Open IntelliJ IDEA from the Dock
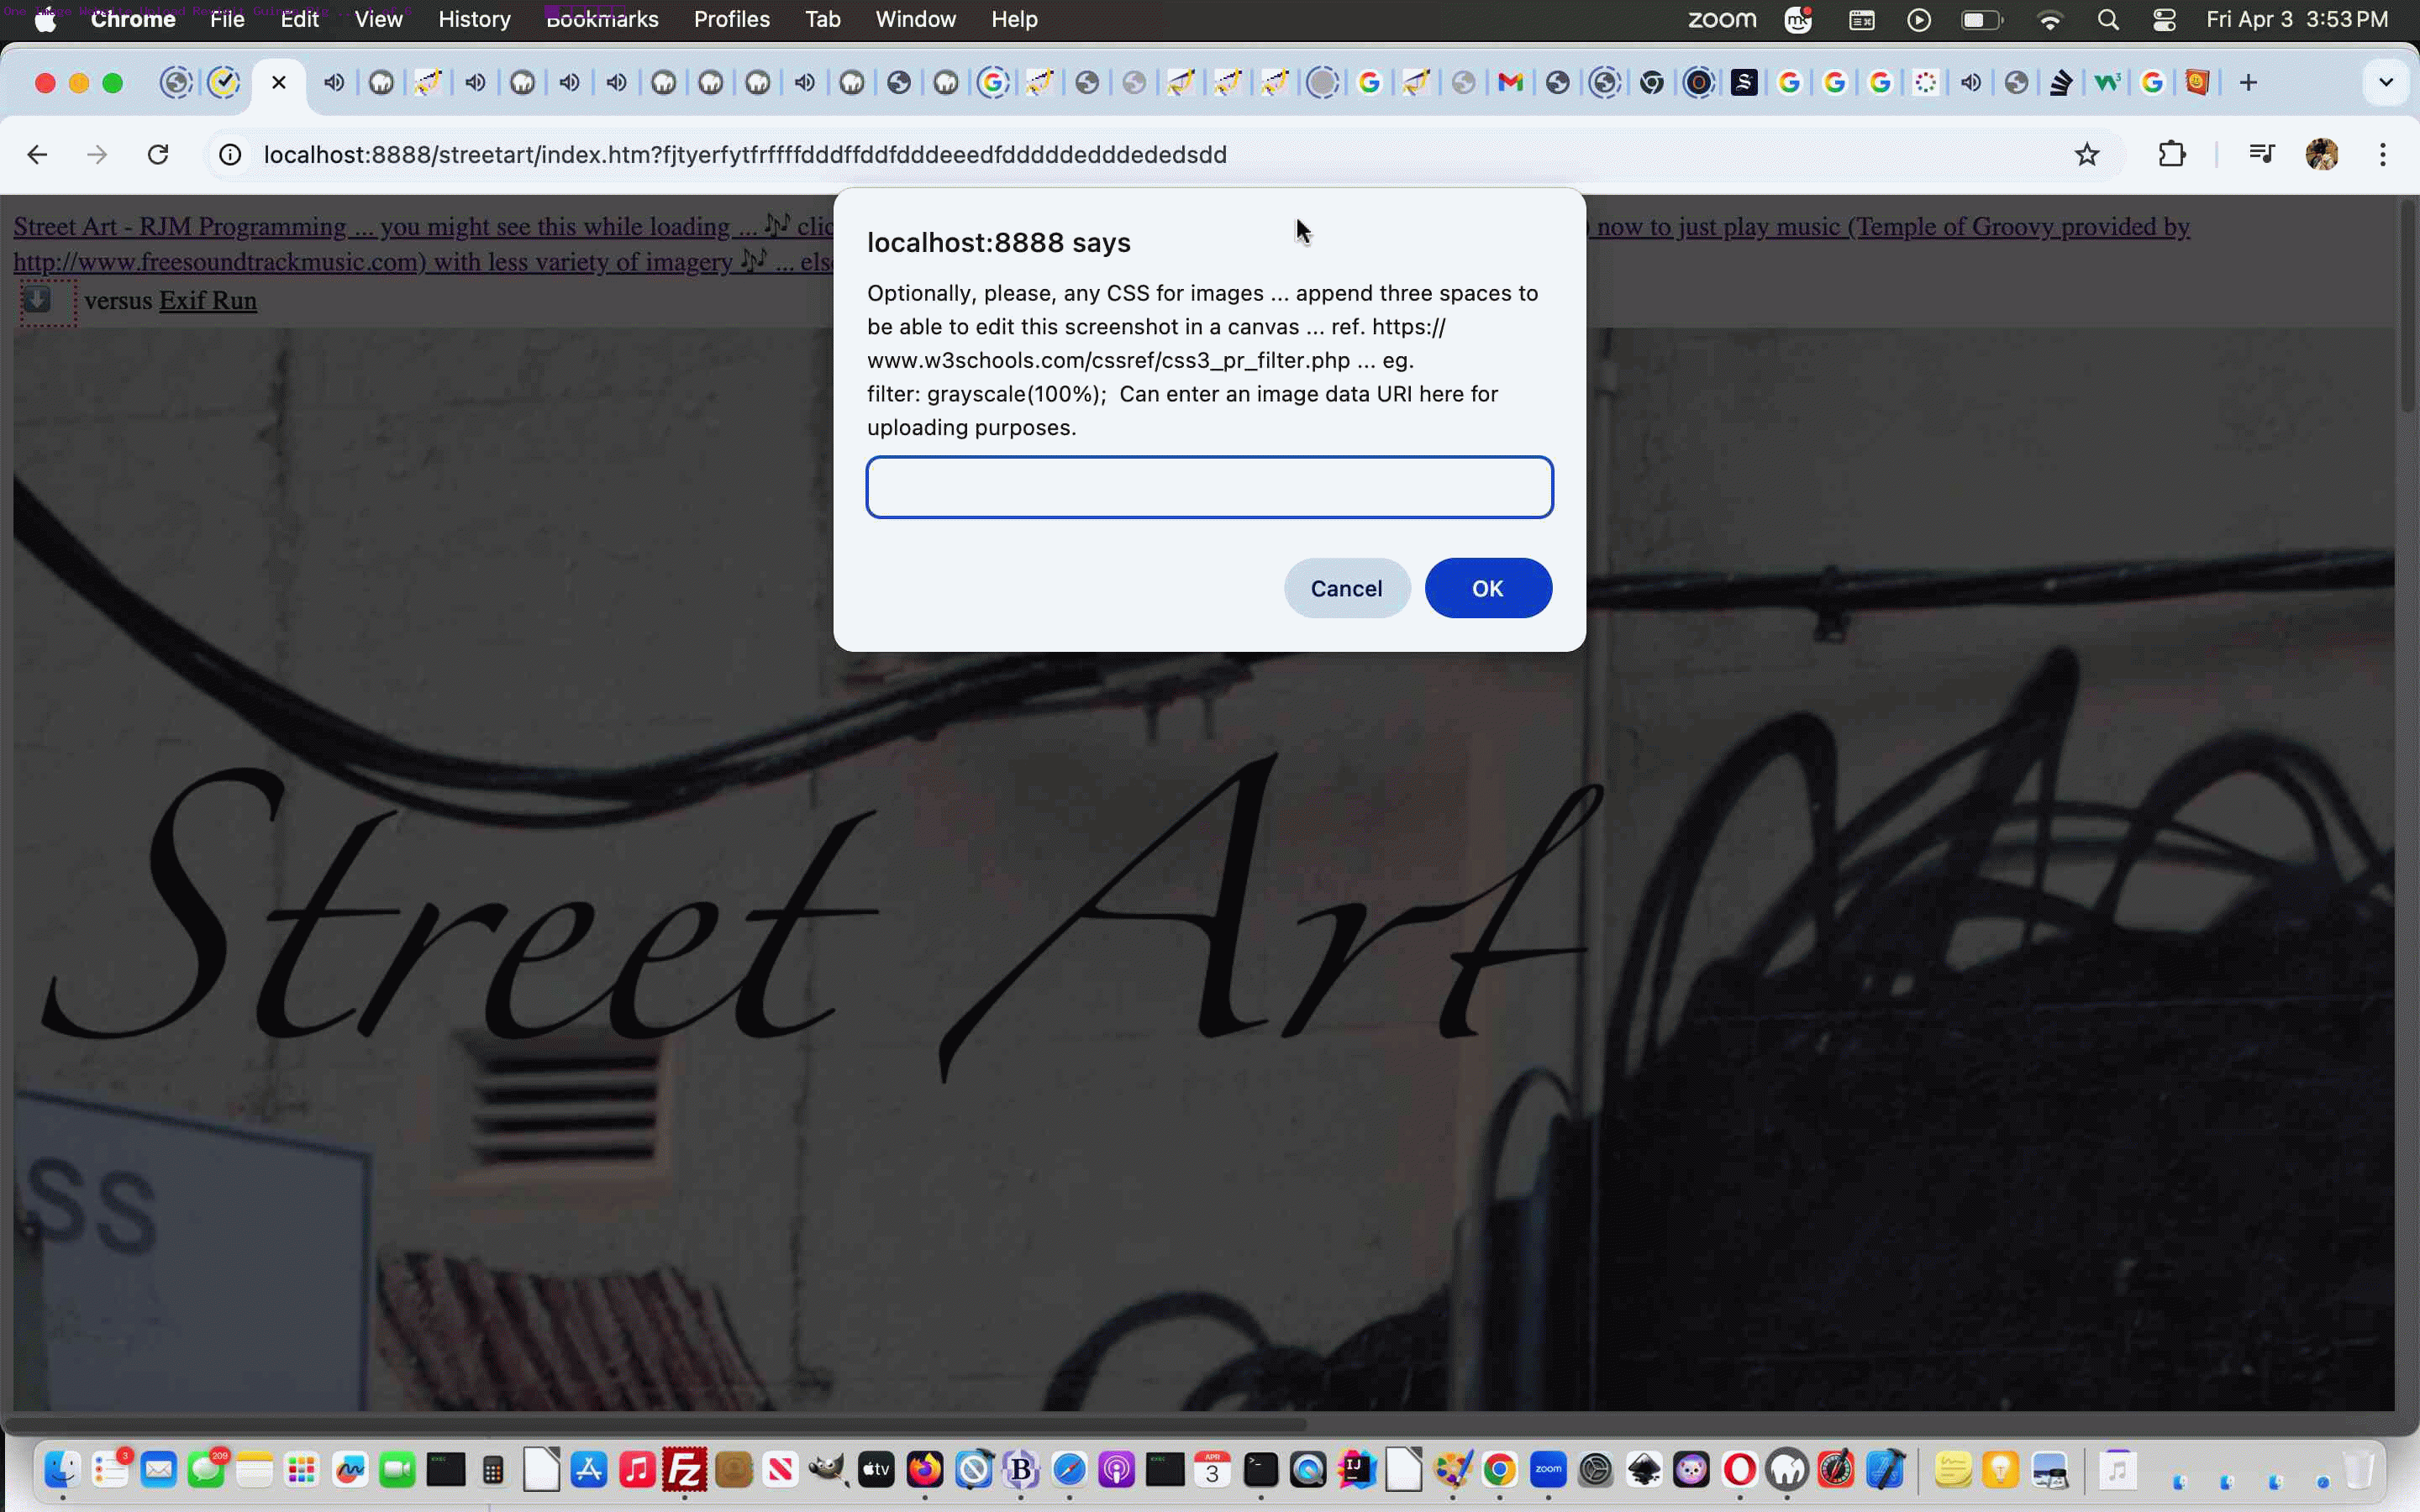The height and width of the screenshot is (1512, 2420). (x=1356, y=1470)
